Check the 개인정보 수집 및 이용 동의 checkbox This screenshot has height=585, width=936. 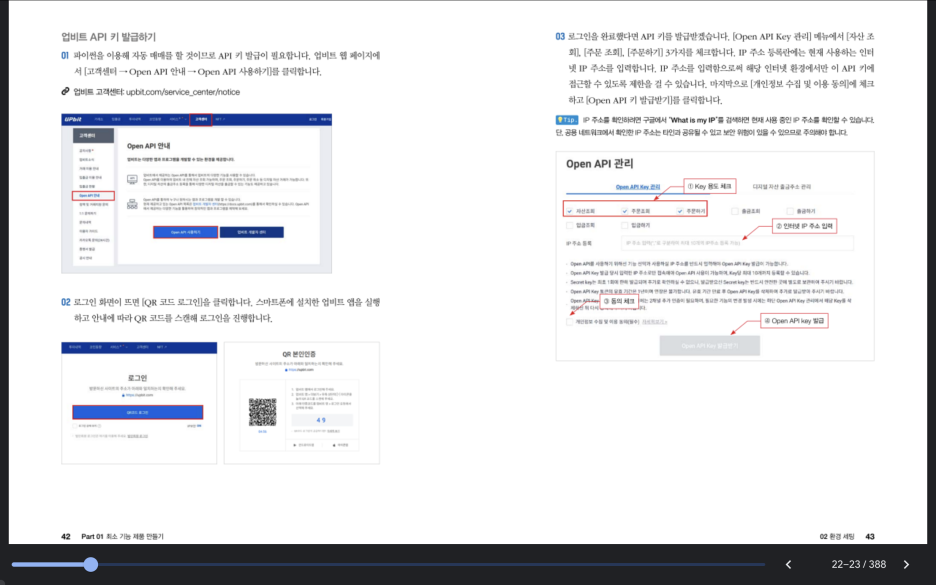(x=569, y=322)
